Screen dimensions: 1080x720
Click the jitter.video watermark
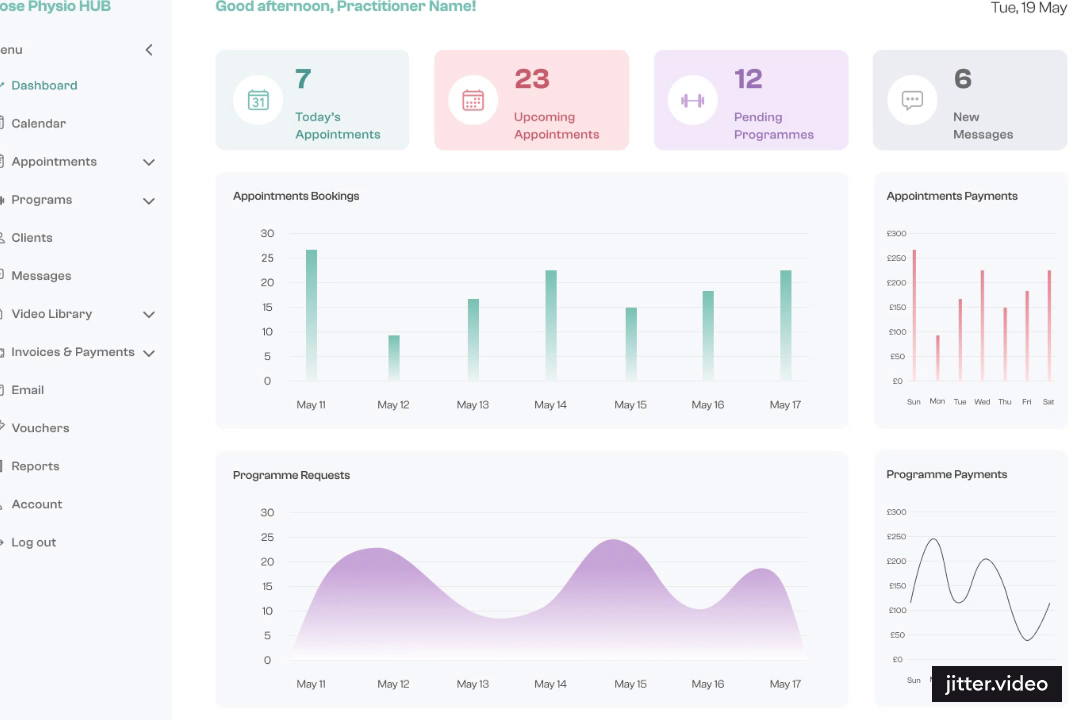995,684
